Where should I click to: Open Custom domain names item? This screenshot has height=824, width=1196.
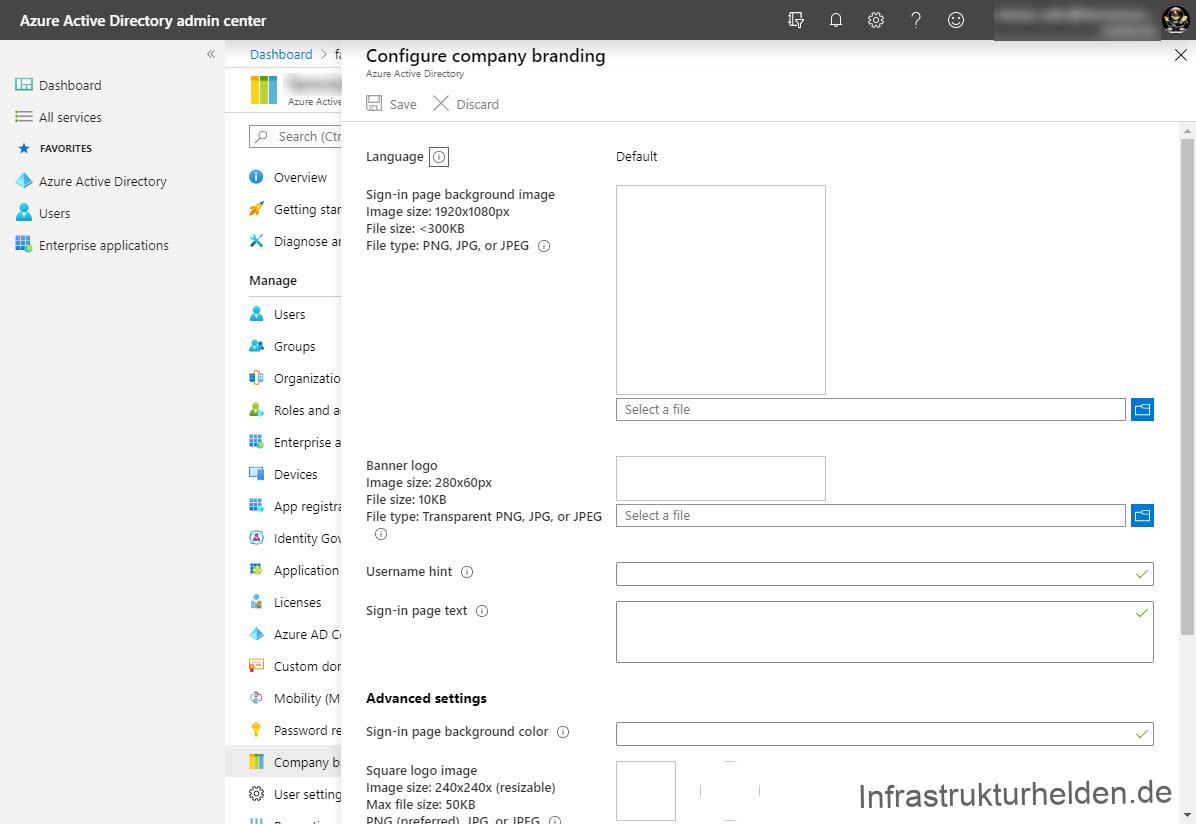294,667
